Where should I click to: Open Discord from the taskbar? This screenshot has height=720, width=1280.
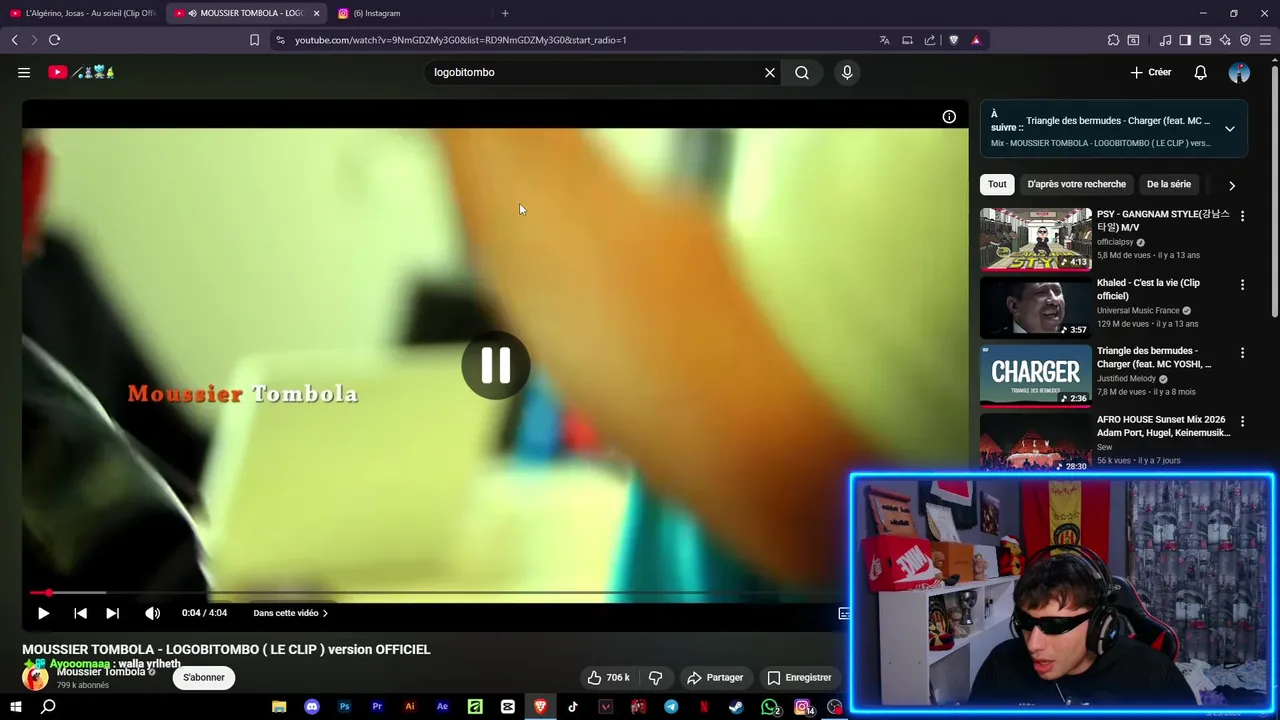tap(311, 707)
